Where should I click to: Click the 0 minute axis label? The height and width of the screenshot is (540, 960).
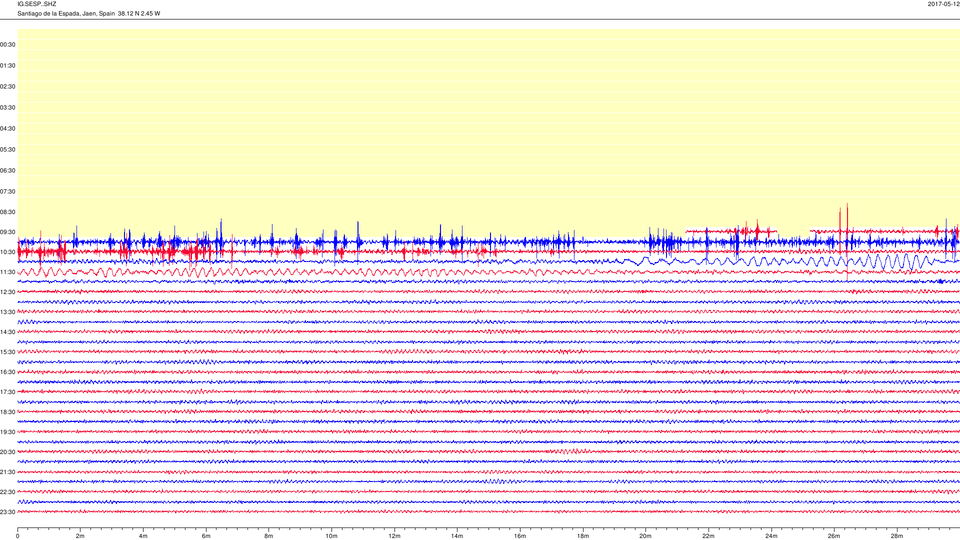pyautogui.click(x=18, y=536)
